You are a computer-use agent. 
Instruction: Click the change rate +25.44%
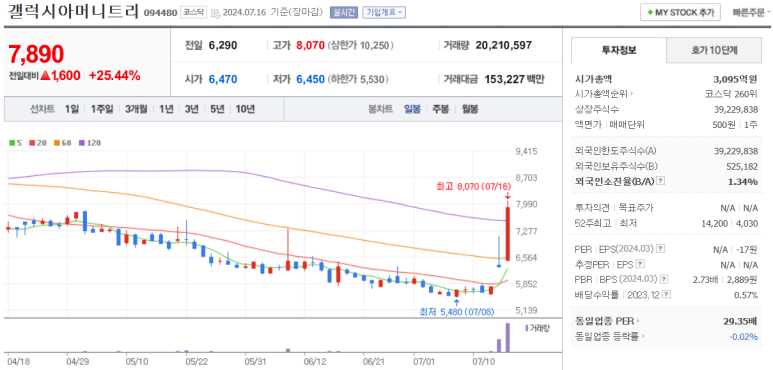[115, 76]
